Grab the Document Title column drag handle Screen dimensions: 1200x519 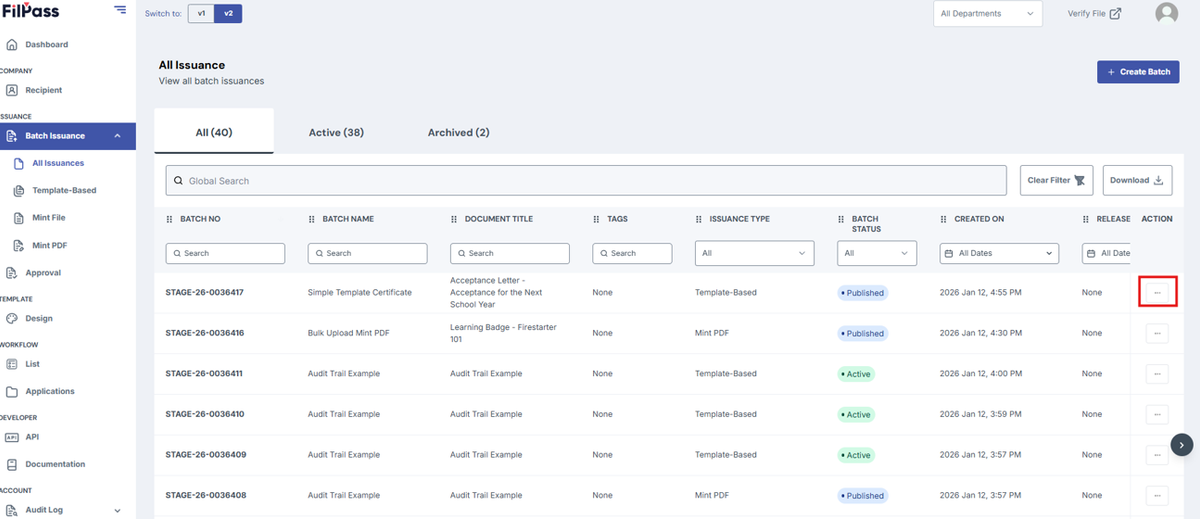[454, 219]
